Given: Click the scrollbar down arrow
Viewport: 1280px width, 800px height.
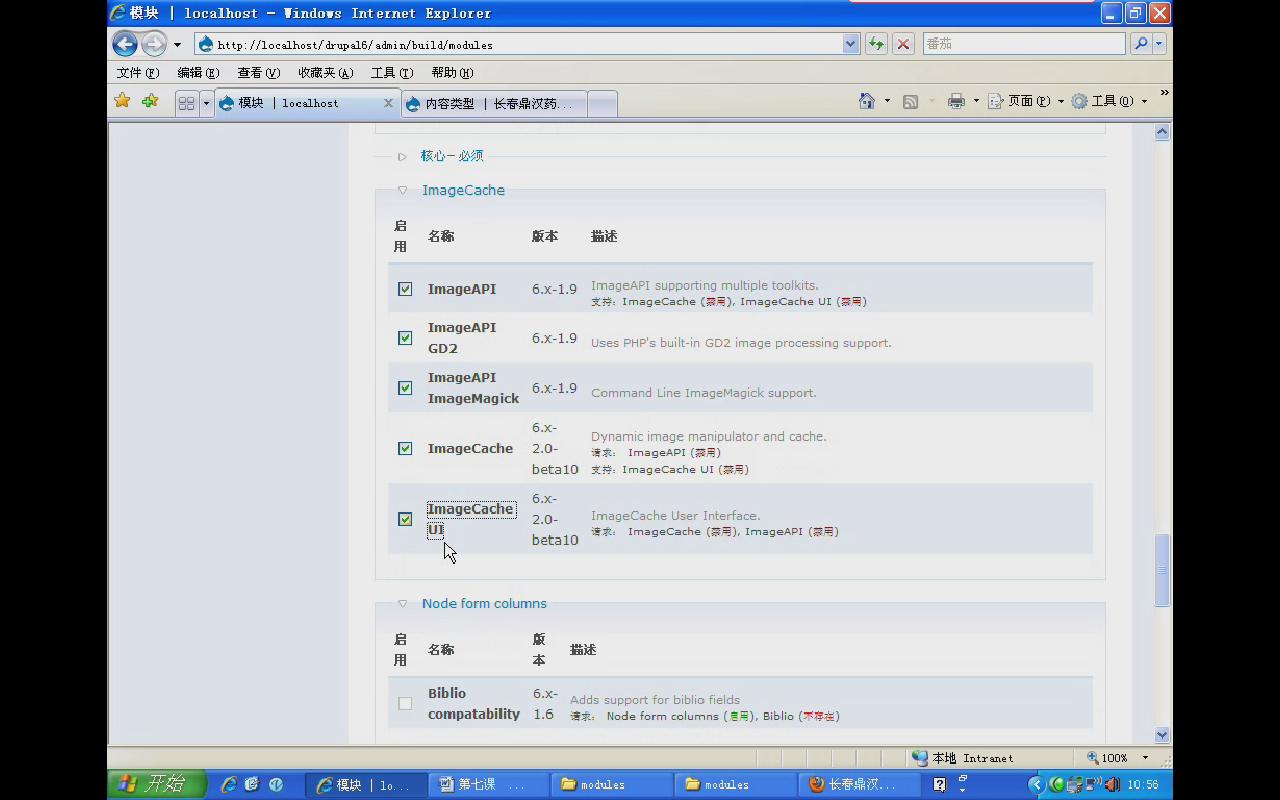Looking at the screenshot, I should [1162, 735].
